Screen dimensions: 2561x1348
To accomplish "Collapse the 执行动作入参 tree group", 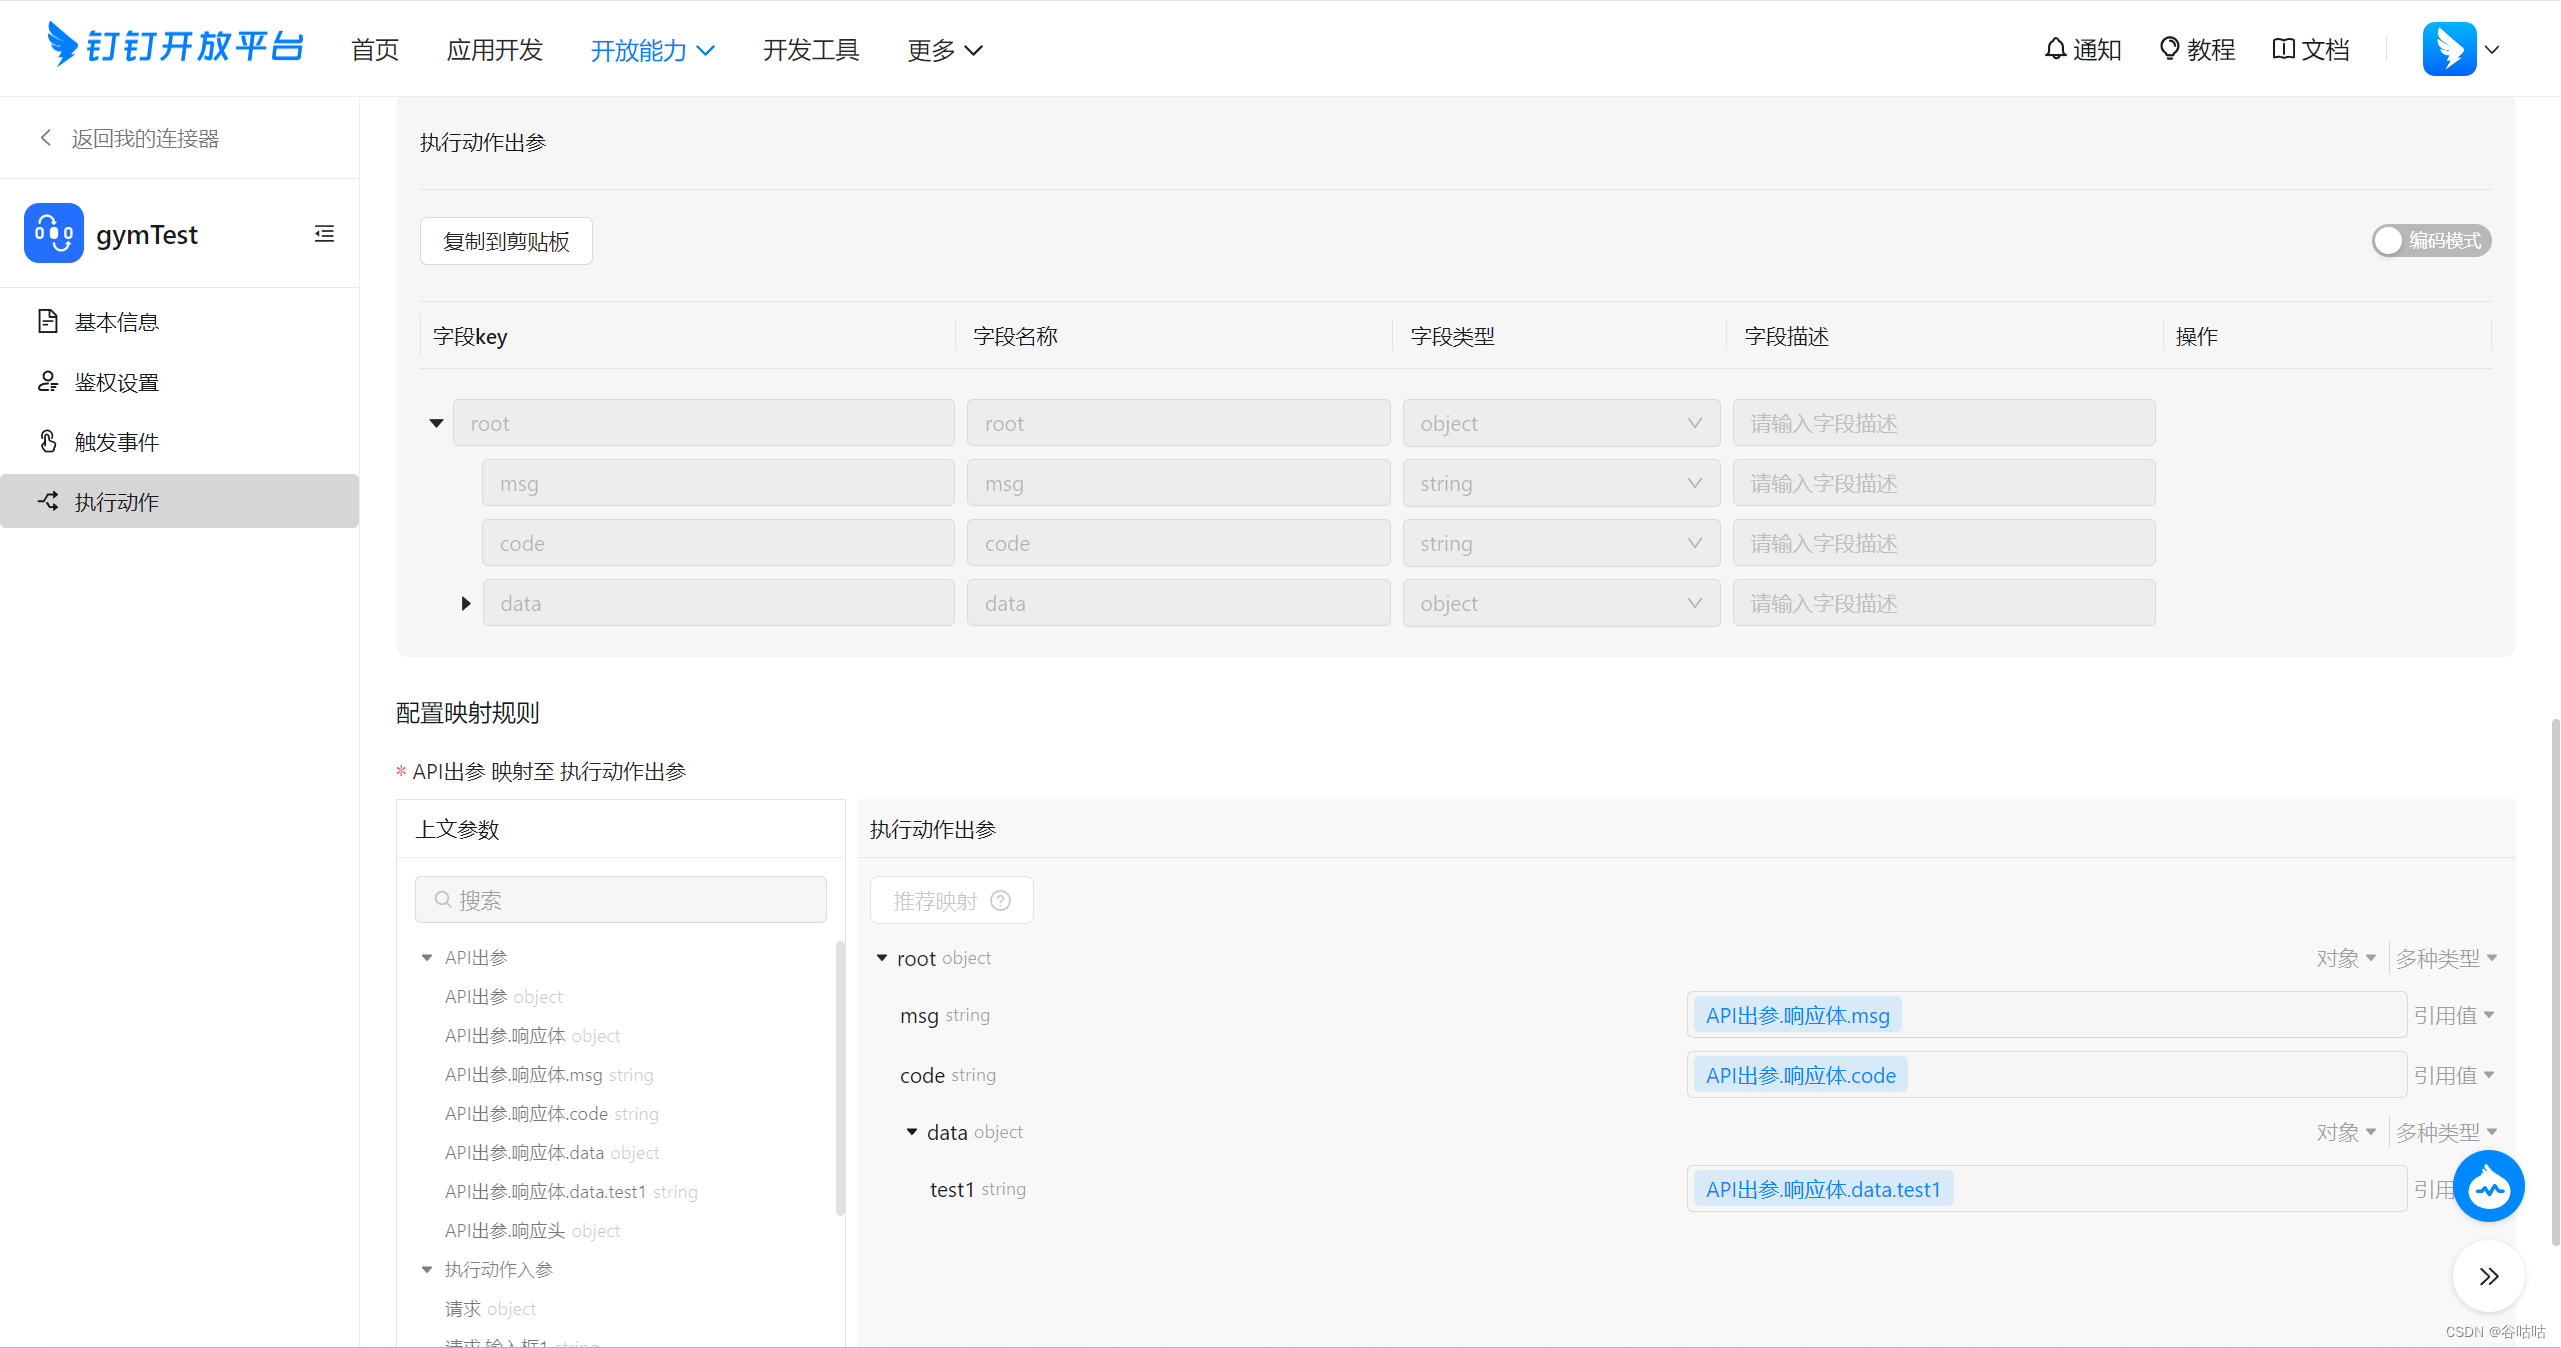I will point(427,1270).
